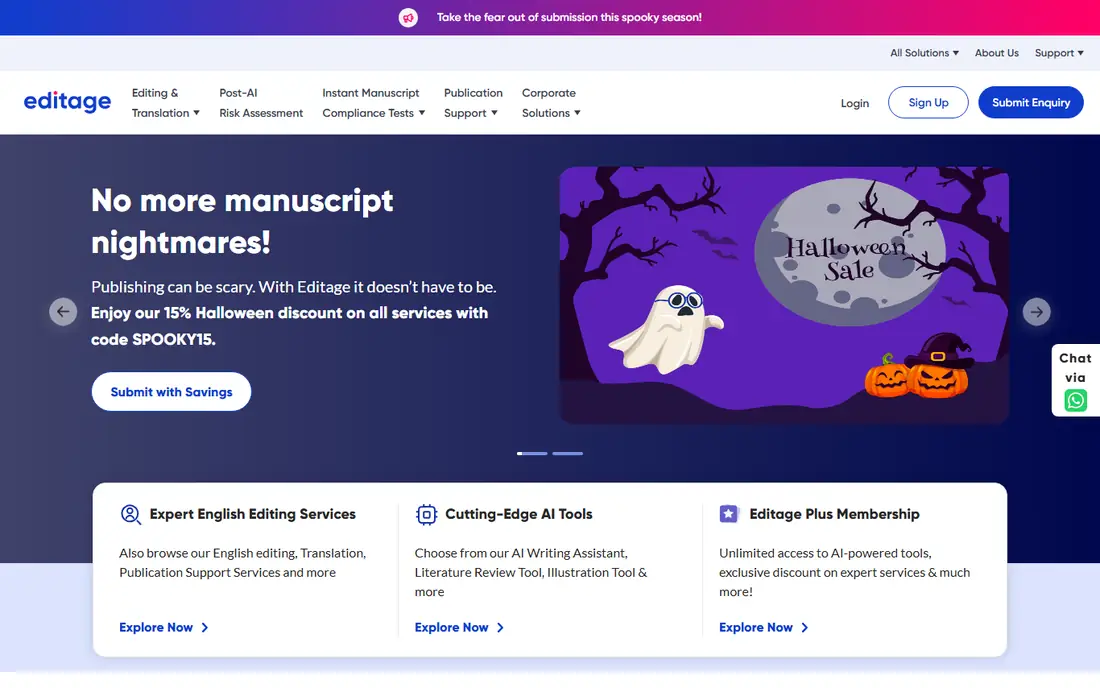The image size is (1100, 688).
Task: Click the Cutting-Edge AI Tools heading
Action: click(x=518, y=514)
